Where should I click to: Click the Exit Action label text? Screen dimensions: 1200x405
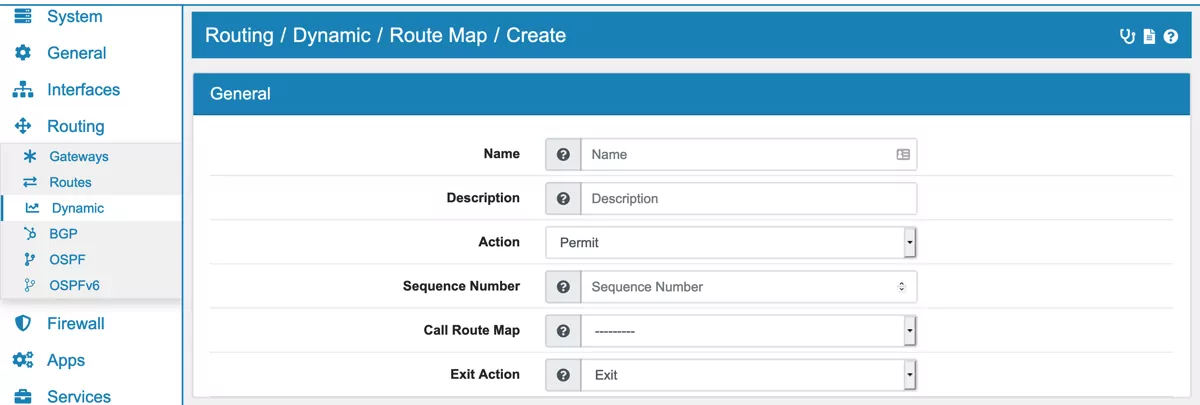[485, 374]
